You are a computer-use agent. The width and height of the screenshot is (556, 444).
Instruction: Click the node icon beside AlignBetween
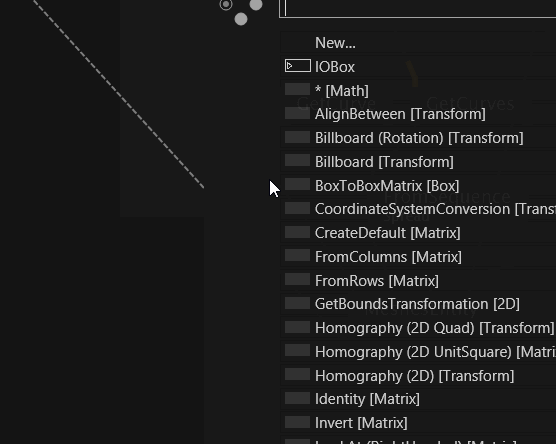298,113
